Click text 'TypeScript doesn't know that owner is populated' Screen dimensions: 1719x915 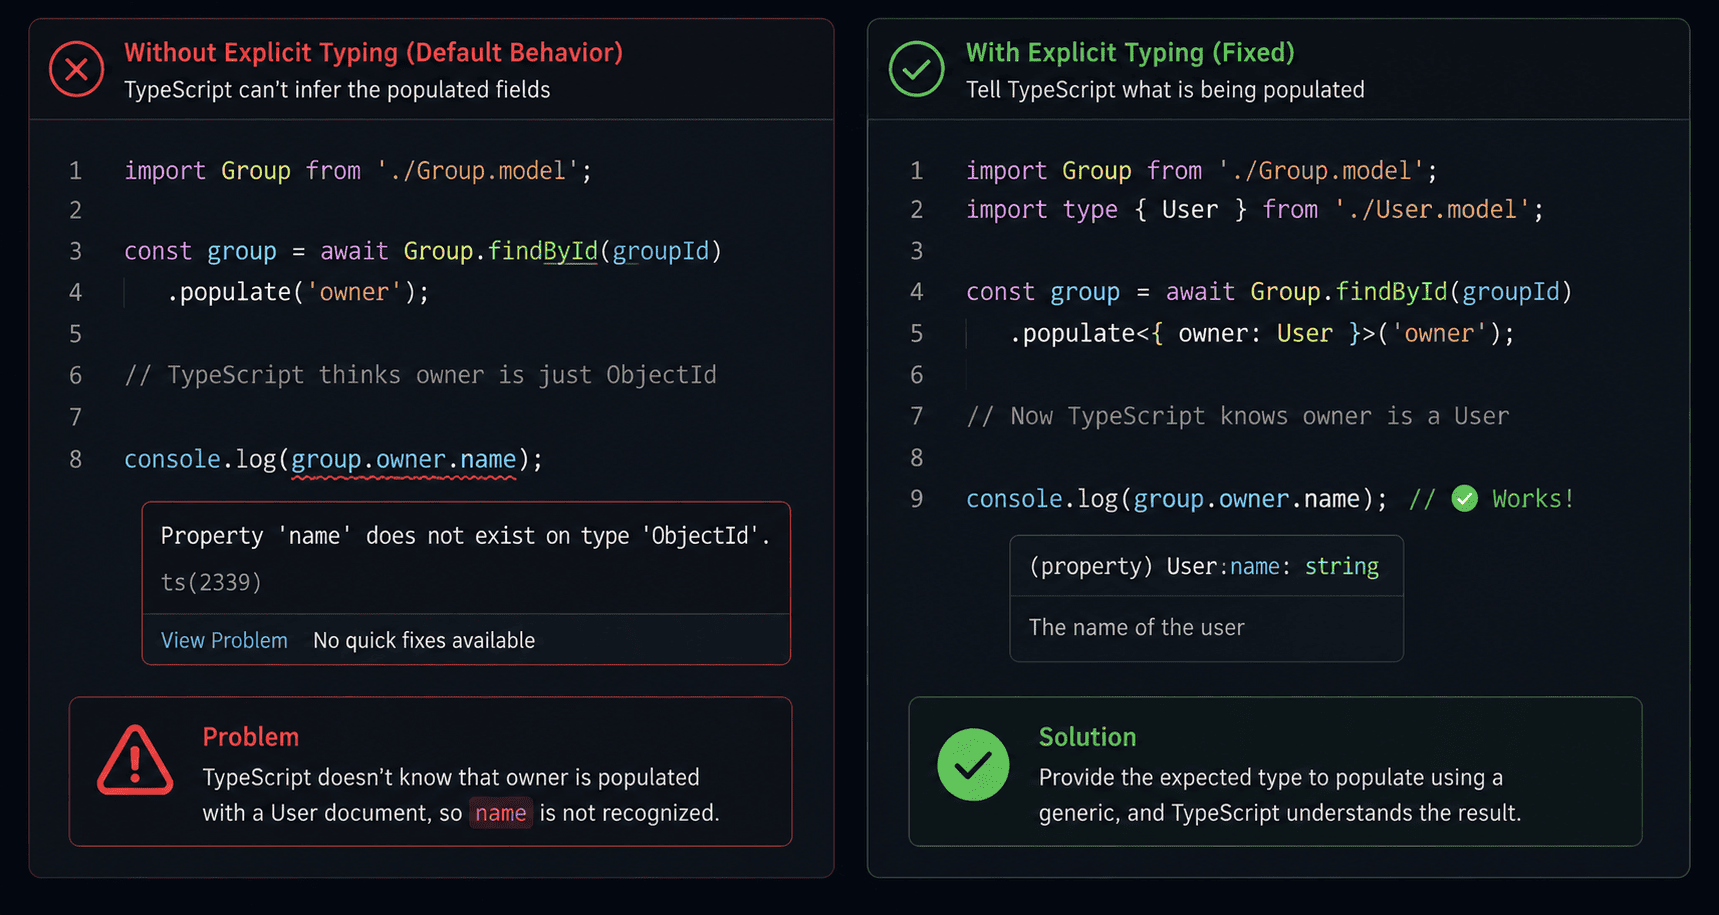[451, 777]
